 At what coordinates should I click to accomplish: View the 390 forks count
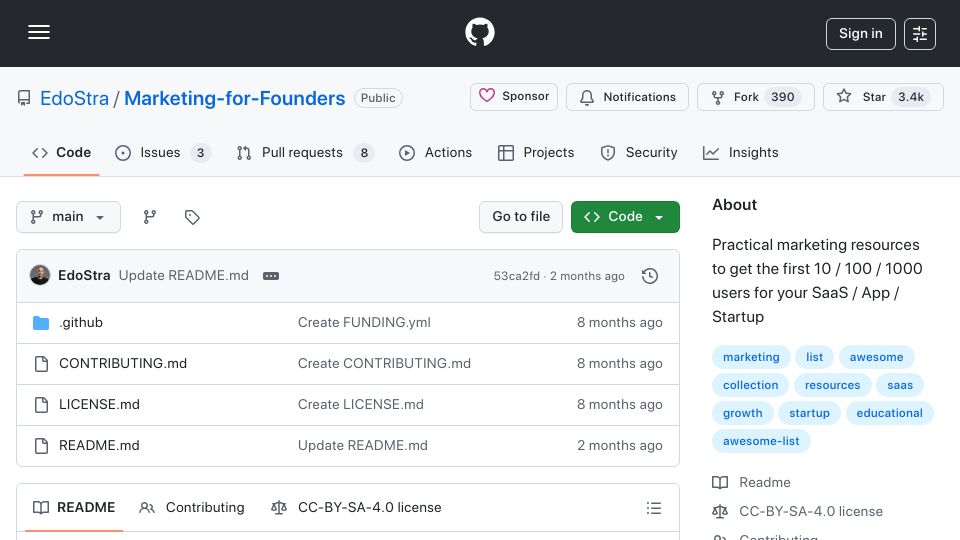click(782, 97)
